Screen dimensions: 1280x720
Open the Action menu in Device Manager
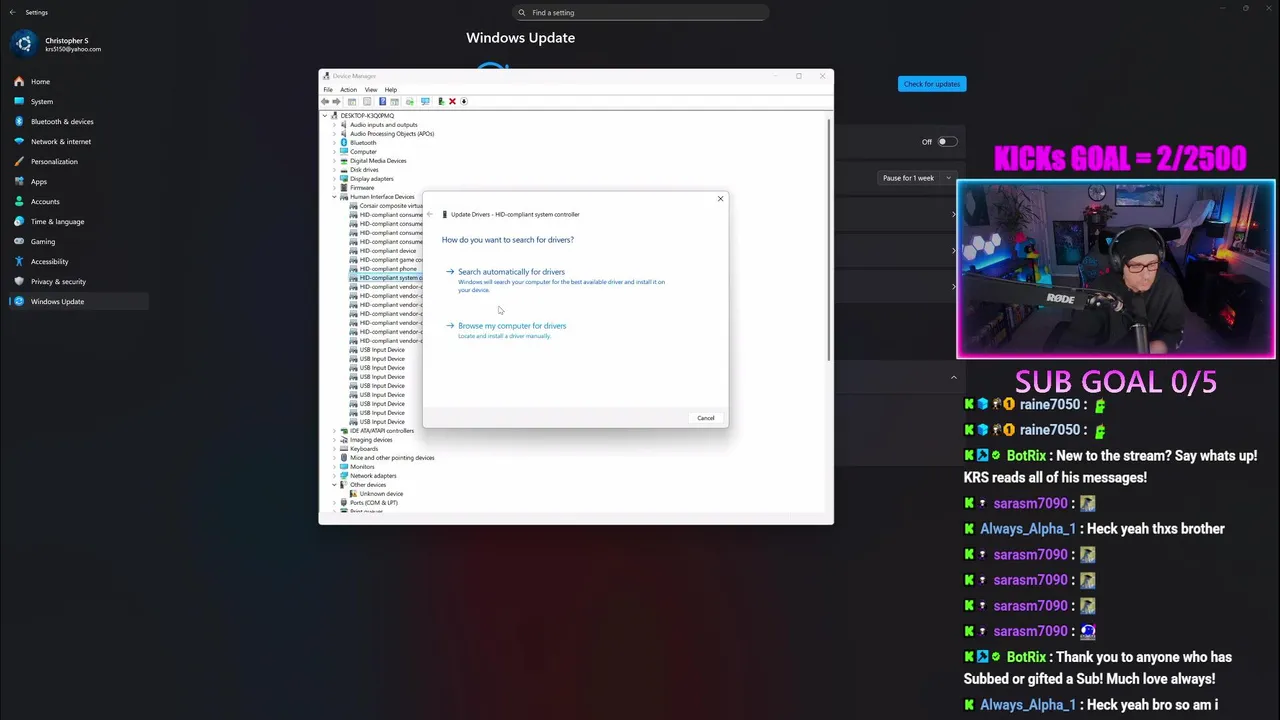(348, 90)
